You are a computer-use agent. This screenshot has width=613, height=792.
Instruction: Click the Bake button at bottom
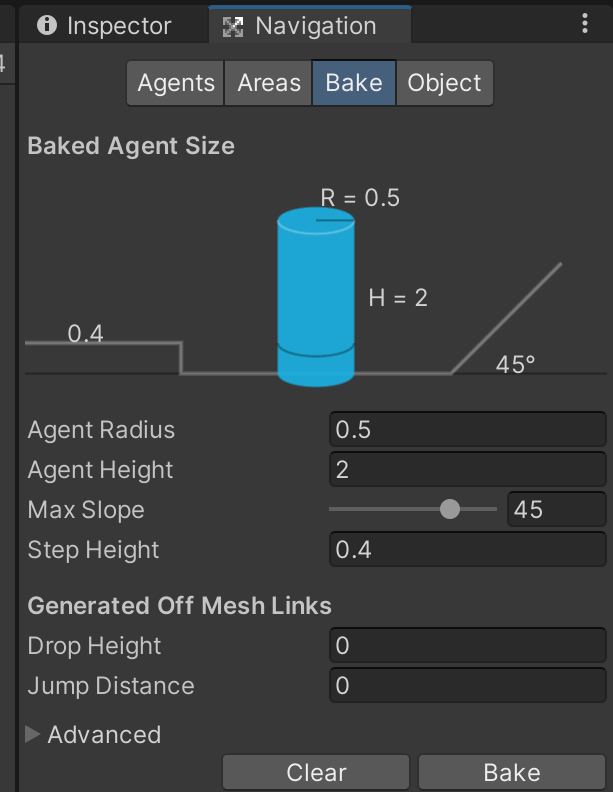point(512,772)
